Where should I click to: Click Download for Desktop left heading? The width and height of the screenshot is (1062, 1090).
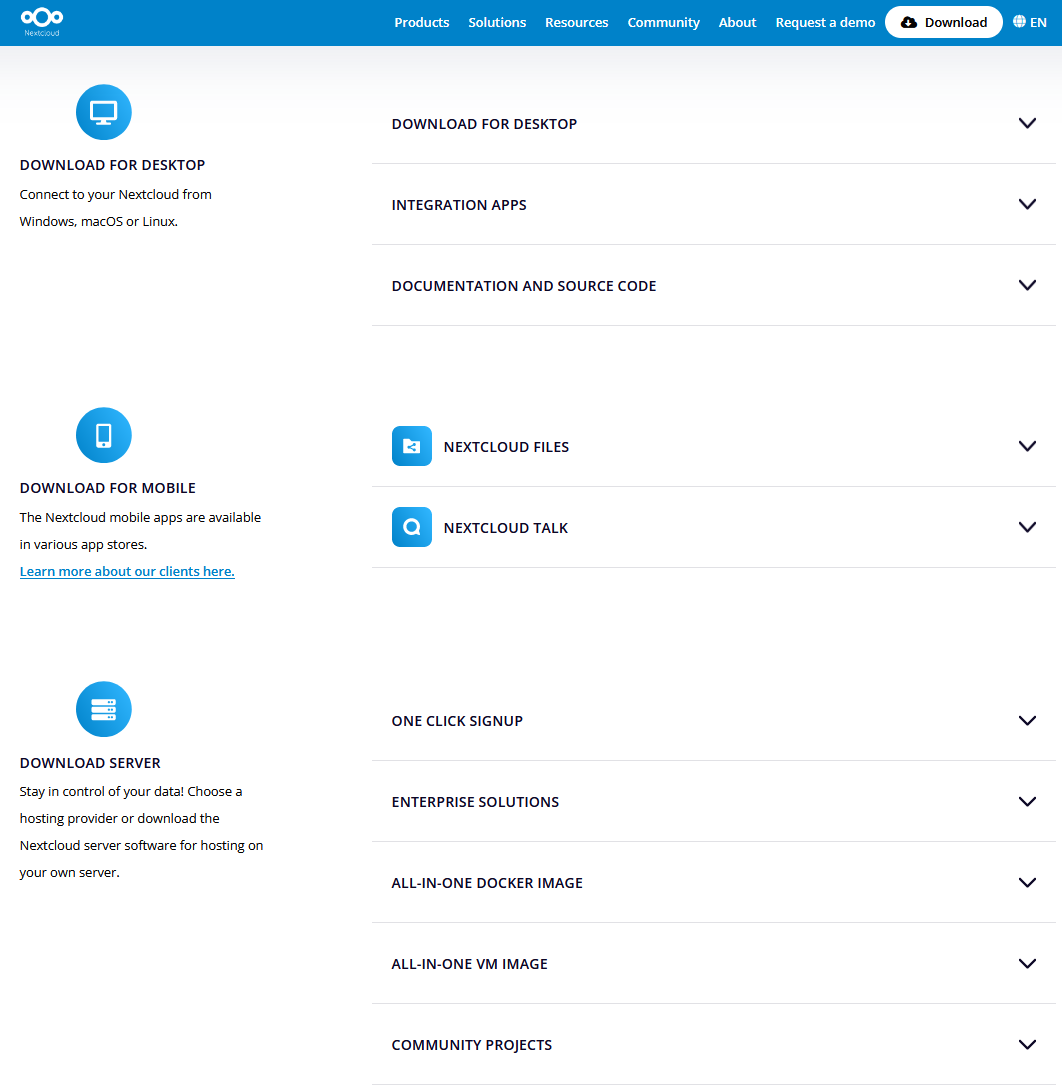coord(112,165)
